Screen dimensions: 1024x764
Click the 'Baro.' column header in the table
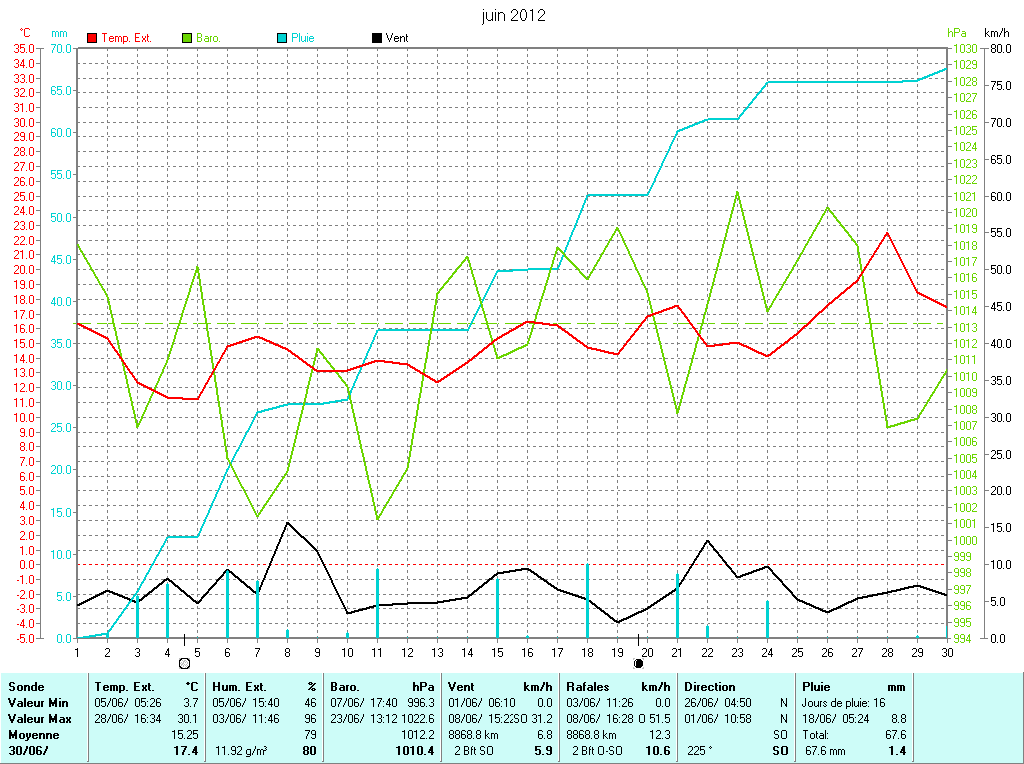click(346, 687)
